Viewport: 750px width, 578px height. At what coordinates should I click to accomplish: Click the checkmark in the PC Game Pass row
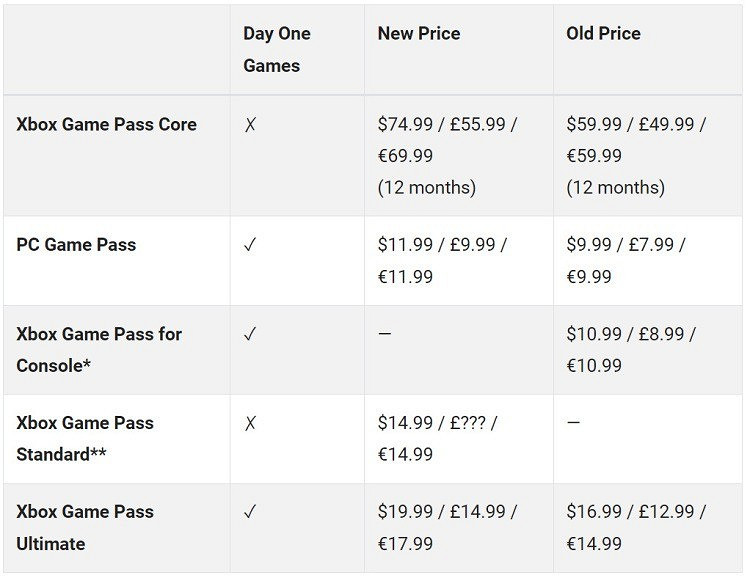point(250,245)
